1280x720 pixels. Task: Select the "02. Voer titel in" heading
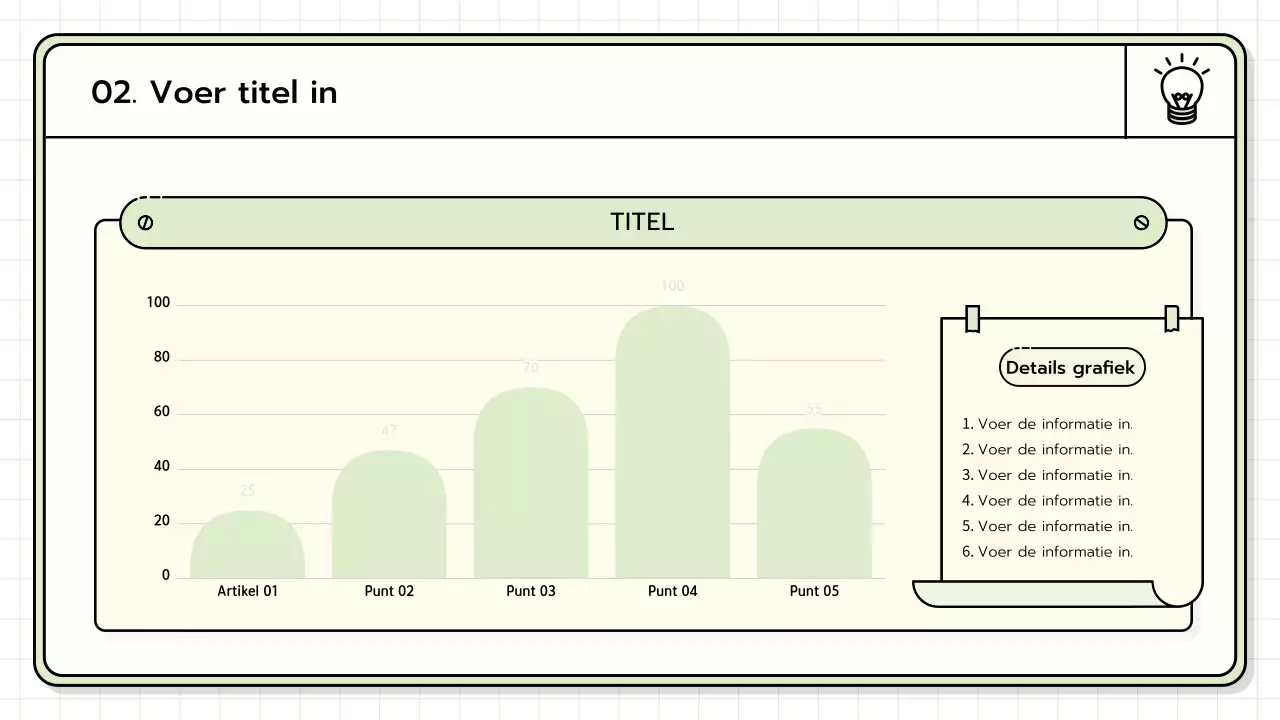pyautogui.click(x=214, y=92)
